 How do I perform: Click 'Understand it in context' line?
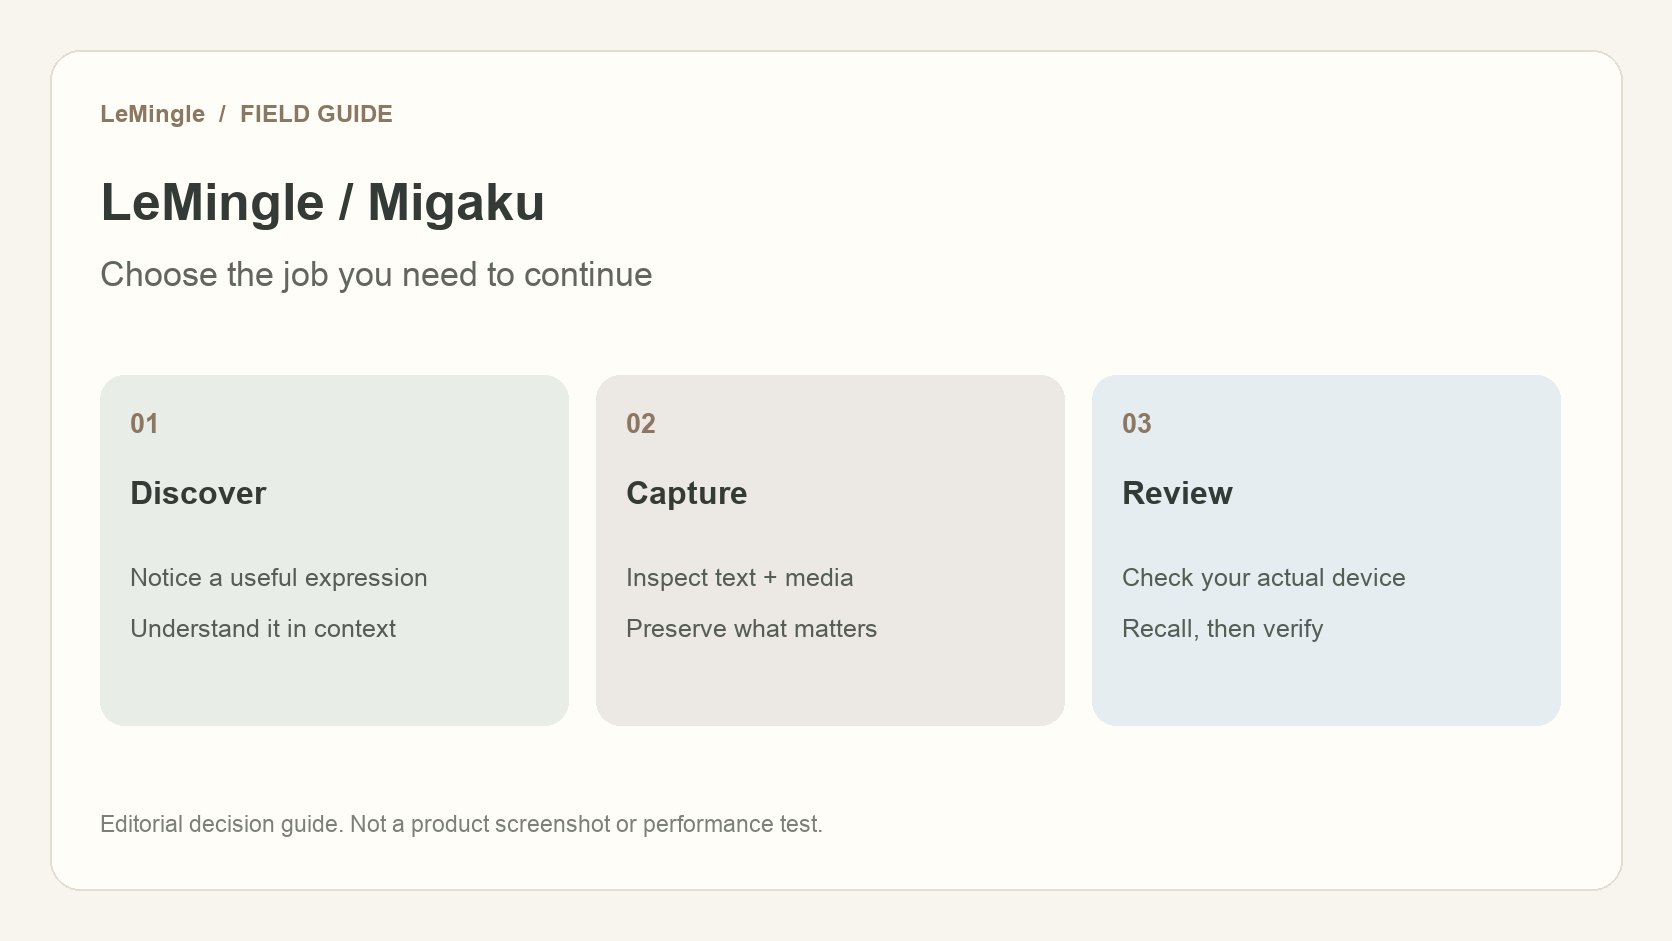coord(263,629)
